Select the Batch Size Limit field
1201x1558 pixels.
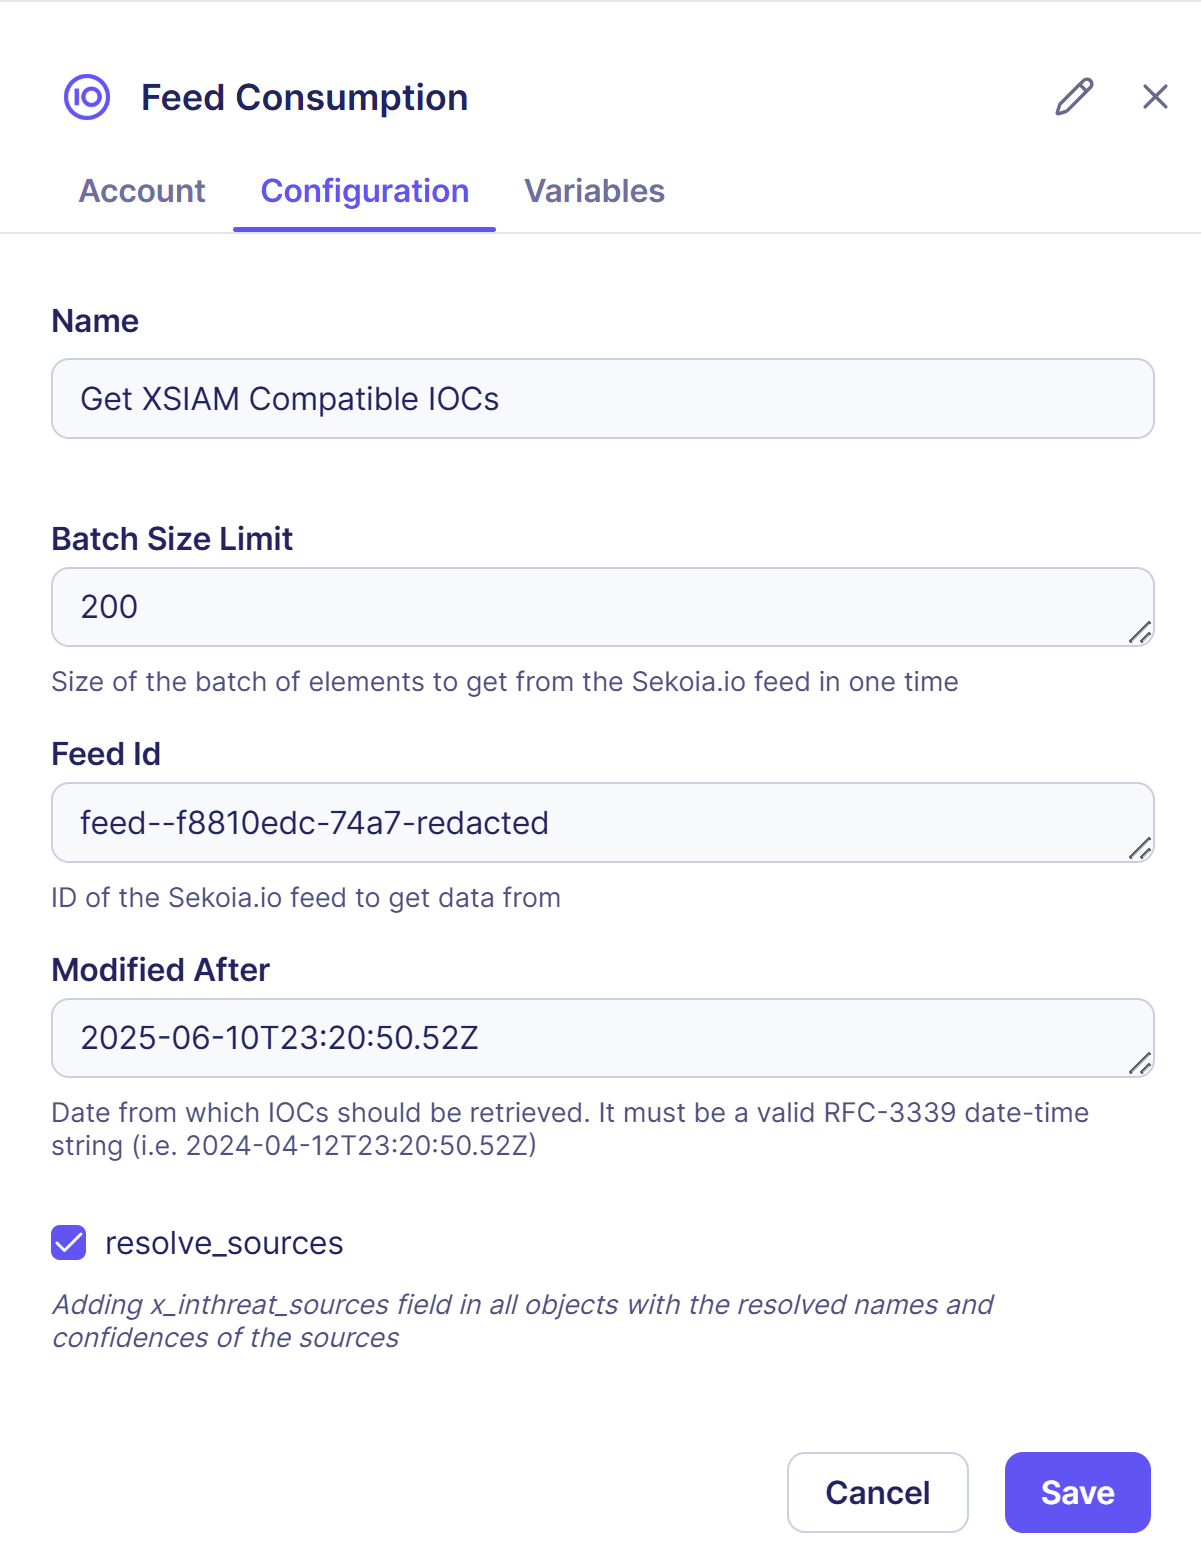600,607
